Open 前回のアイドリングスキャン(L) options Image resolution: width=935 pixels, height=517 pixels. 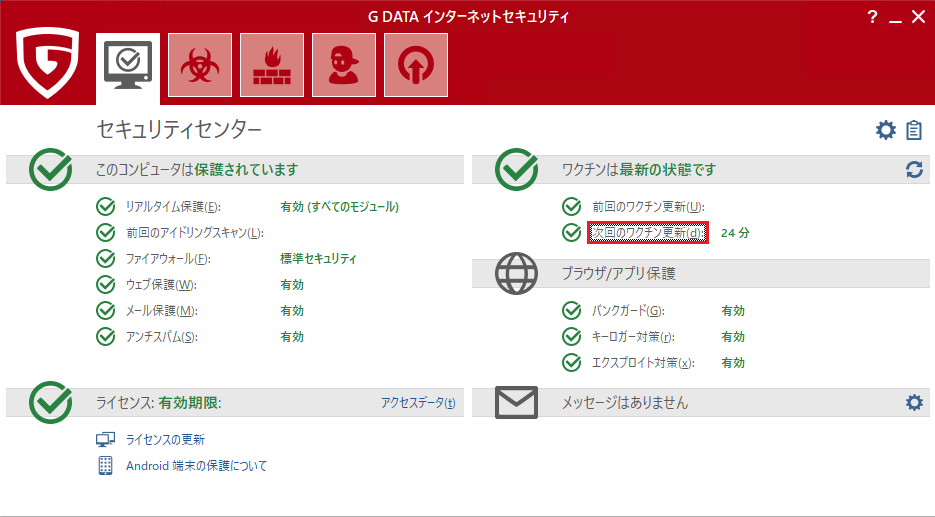click(x=194, y=233)
